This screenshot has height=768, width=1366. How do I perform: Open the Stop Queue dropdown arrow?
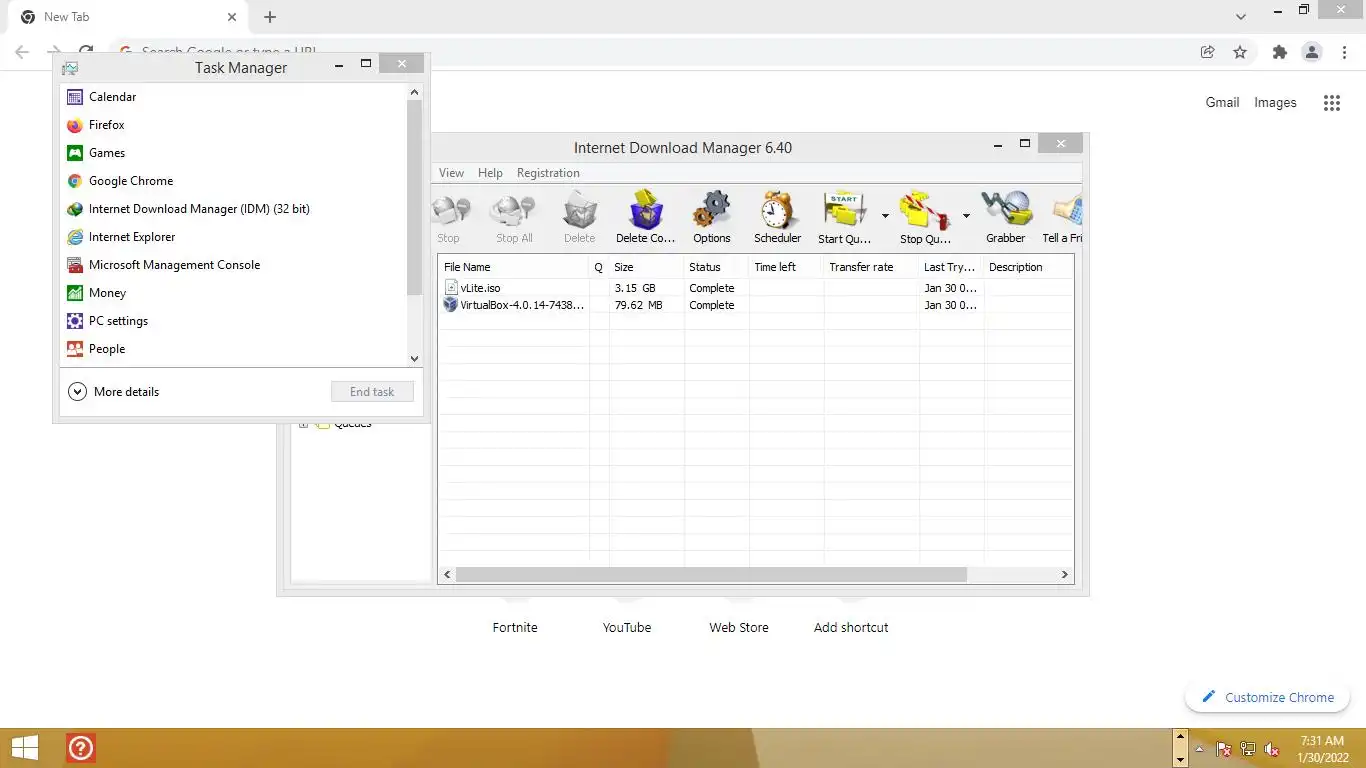pos(966,216)
